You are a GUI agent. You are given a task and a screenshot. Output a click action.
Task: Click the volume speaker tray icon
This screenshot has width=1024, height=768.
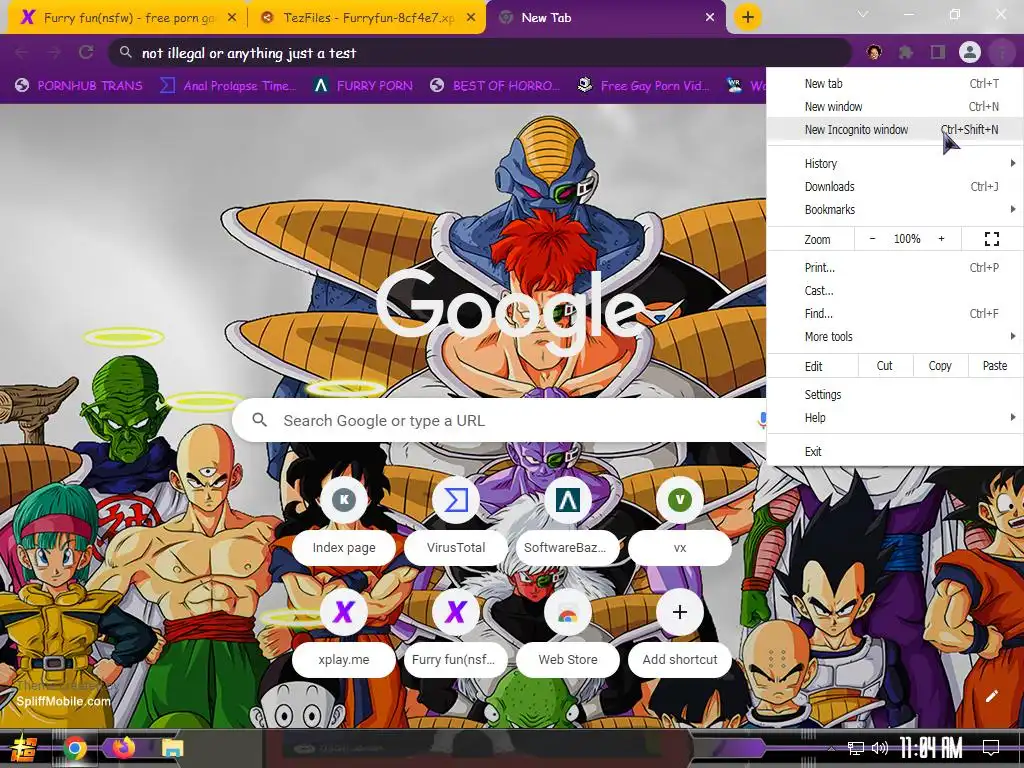(x=880, y=748)
